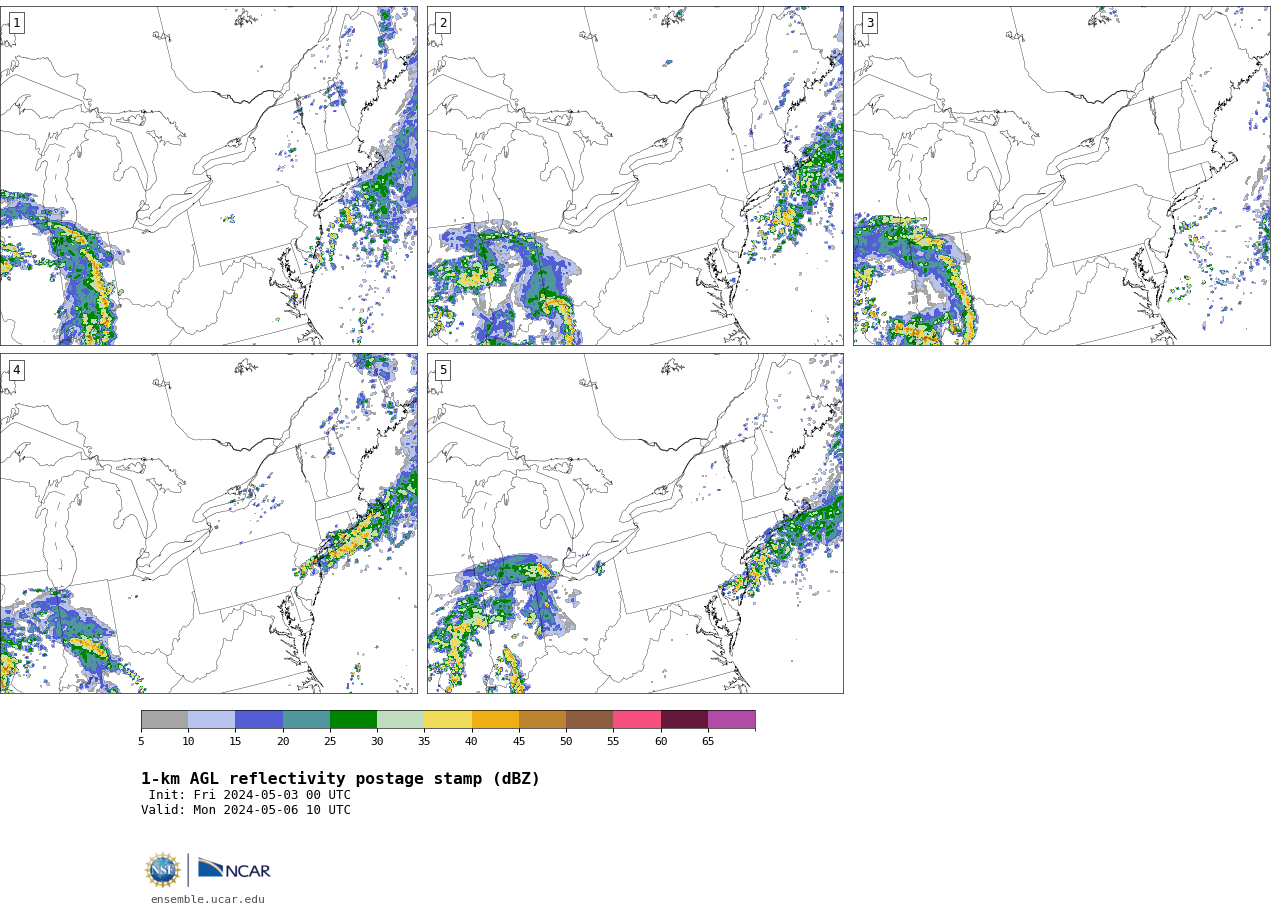This screenshot has width=1280, height=910.
Task: Click the light lavender 10-15 dBZ swatch
Action: [211, 720]
